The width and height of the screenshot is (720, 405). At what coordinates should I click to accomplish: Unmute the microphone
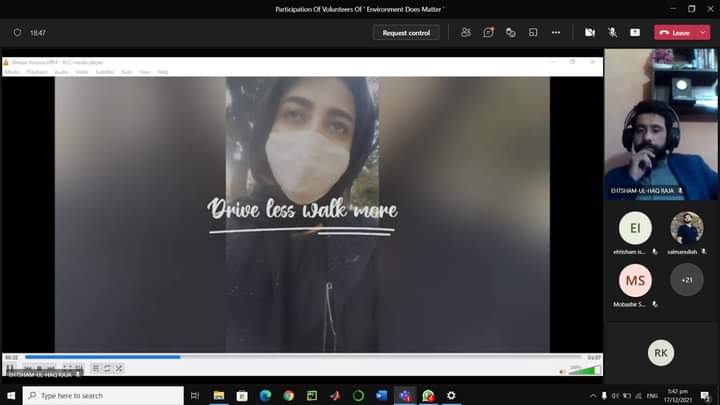(612, 32)
